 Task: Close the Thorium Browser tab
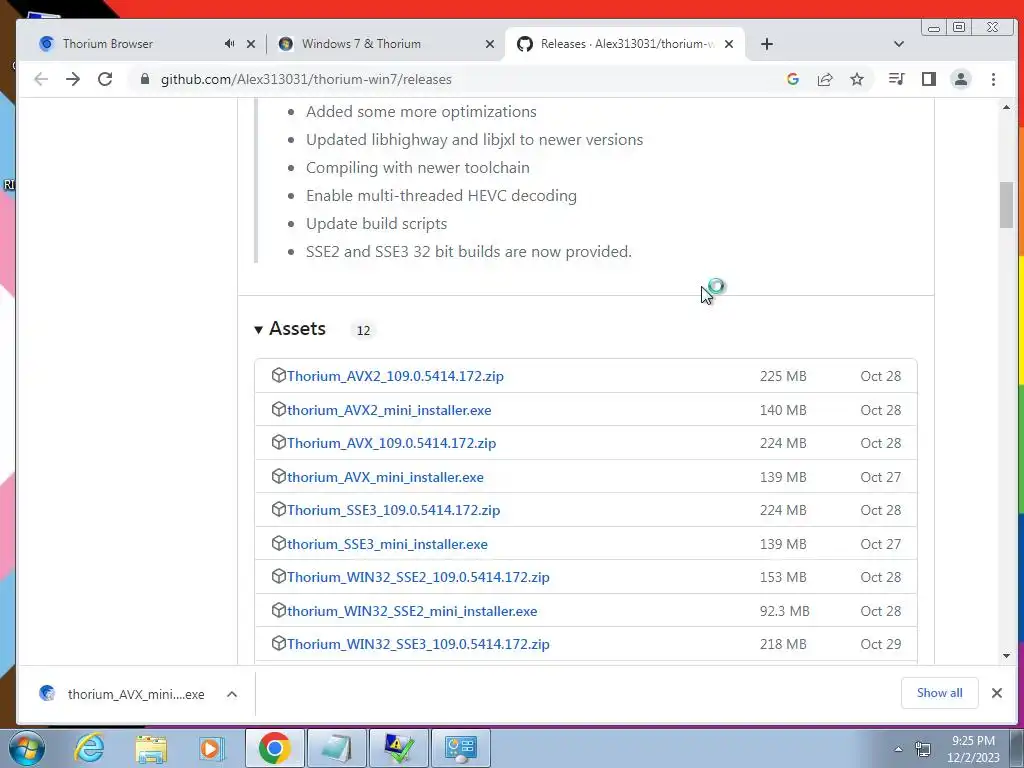251,44
